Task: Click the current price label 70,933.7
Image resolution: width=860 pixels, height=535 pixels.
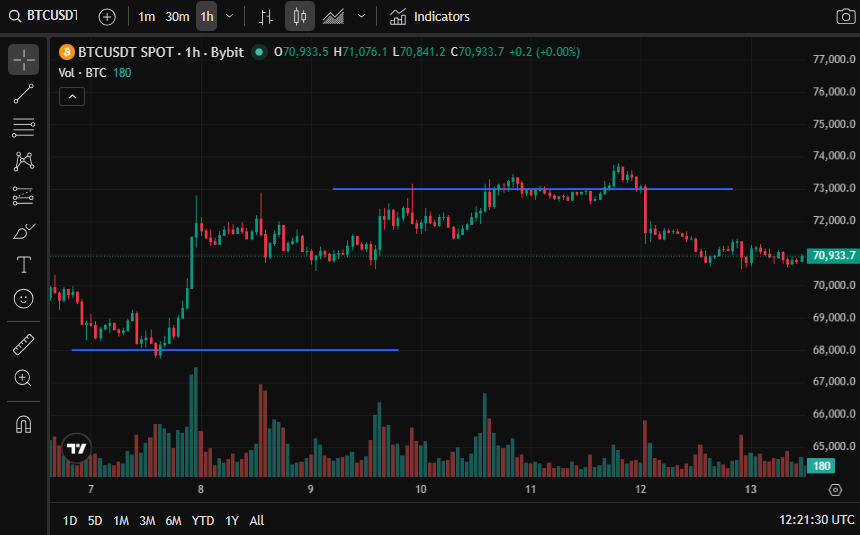Action: point(833,256)
